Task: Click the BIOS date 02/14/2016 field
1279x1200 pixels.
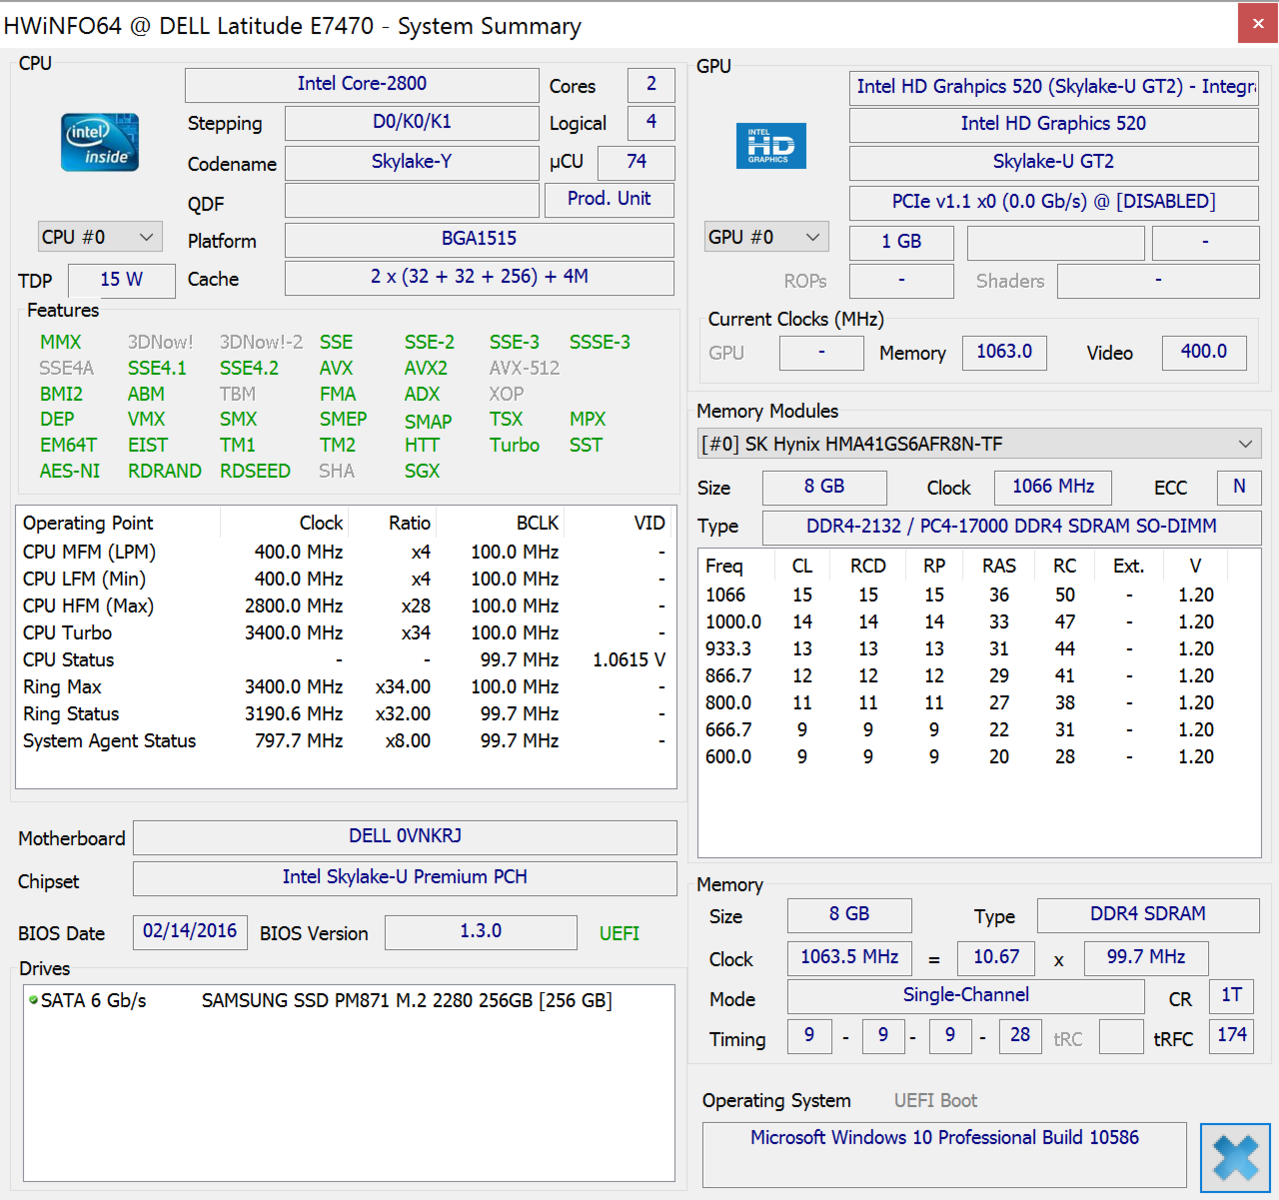Action: pos(190,932)
